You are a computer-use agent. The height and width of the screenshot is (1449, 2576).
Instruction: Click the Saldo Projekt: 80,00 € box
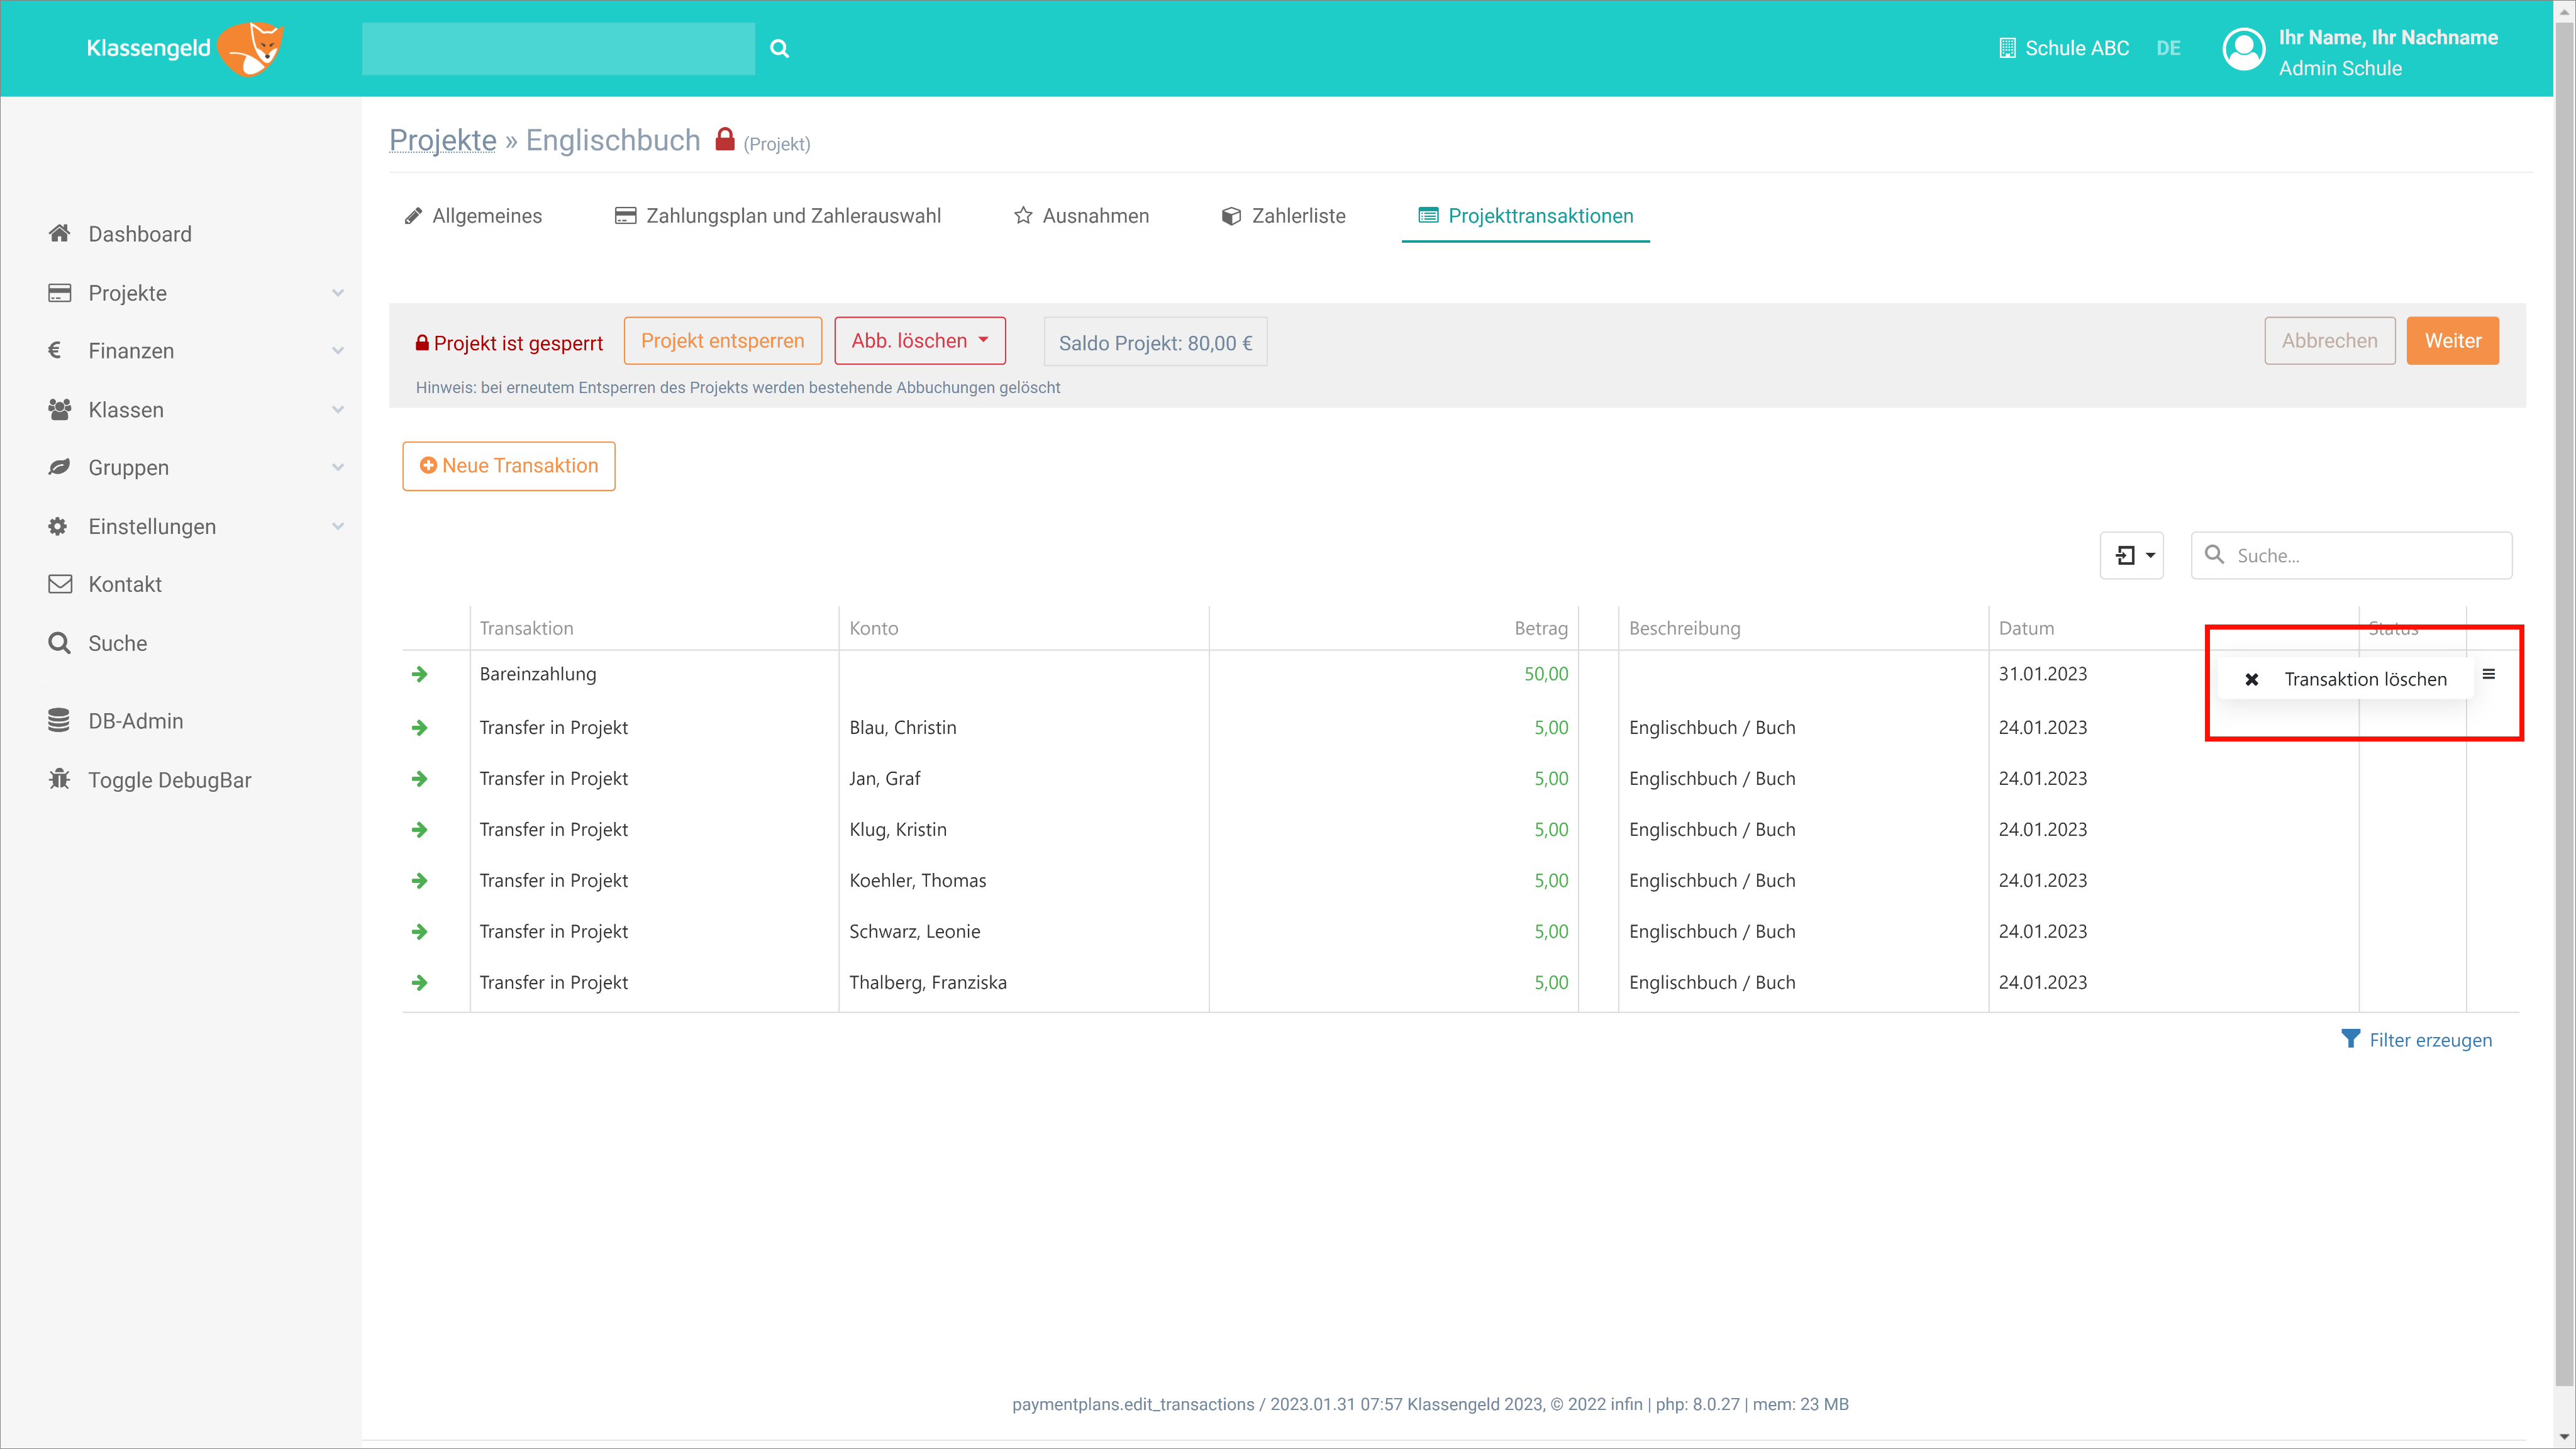point(1155,342)
